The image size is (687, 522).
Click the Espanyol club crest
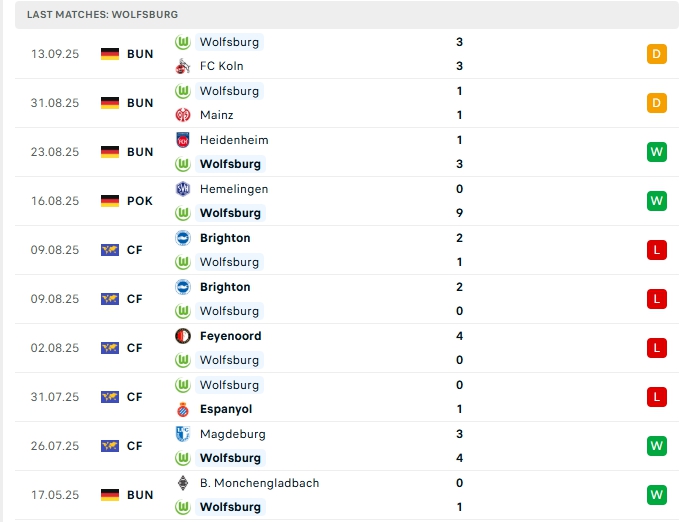click(183, 409)
